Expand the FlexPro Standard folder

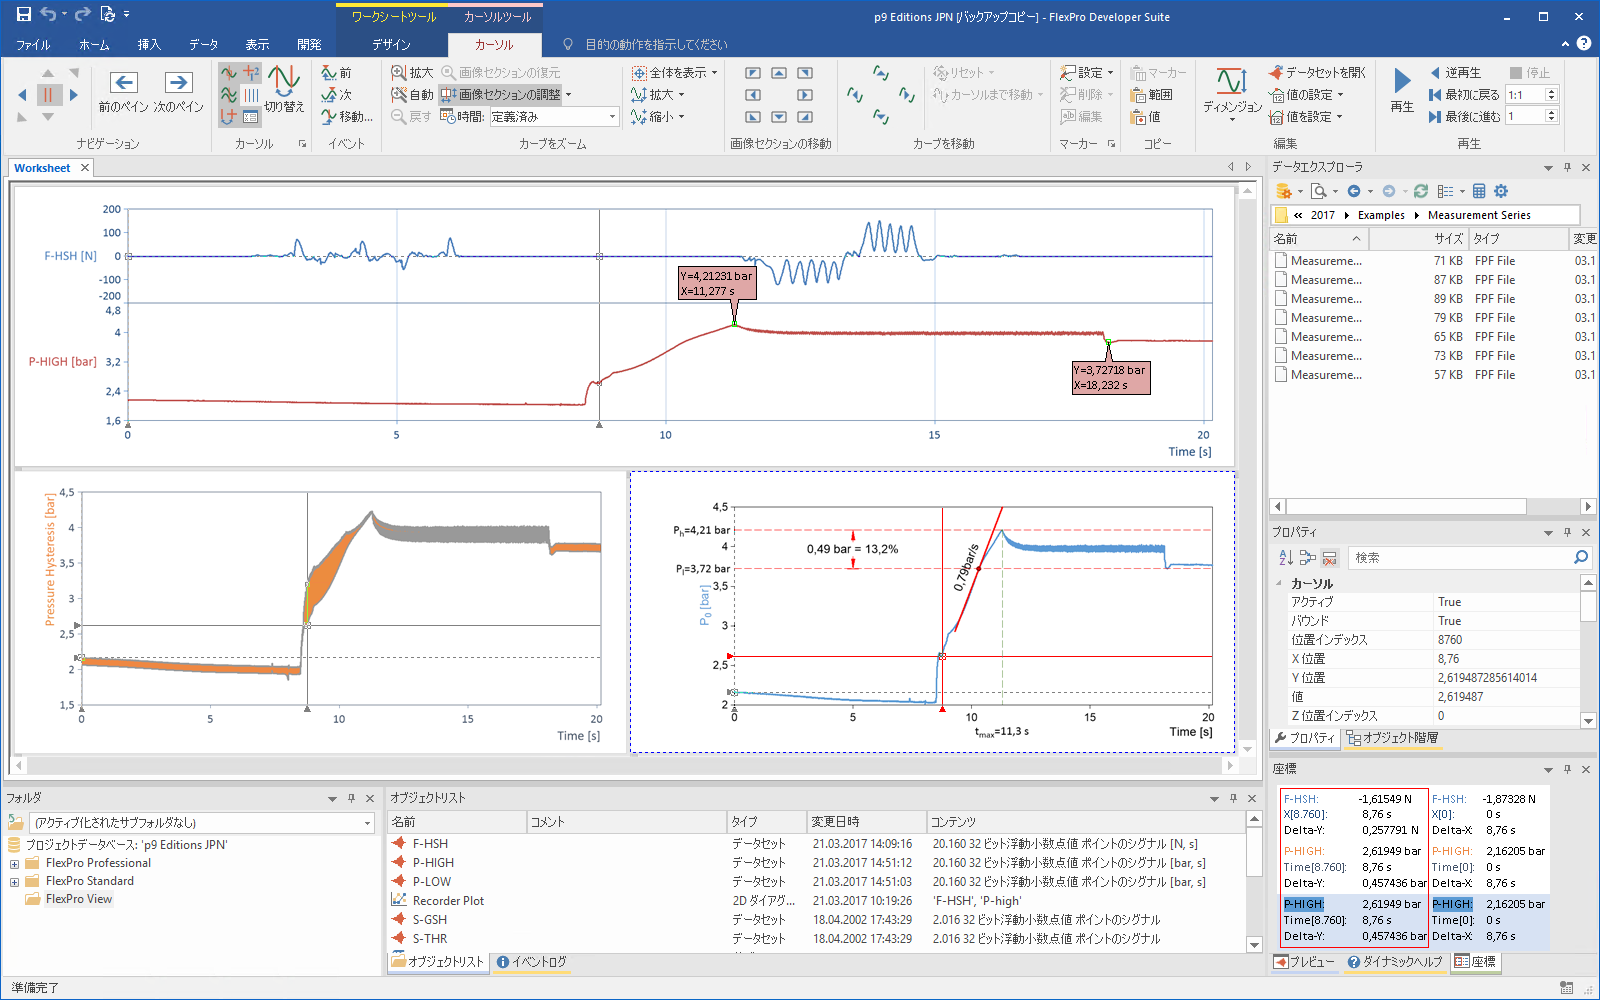pyautogui.click(x=14, y=882)
